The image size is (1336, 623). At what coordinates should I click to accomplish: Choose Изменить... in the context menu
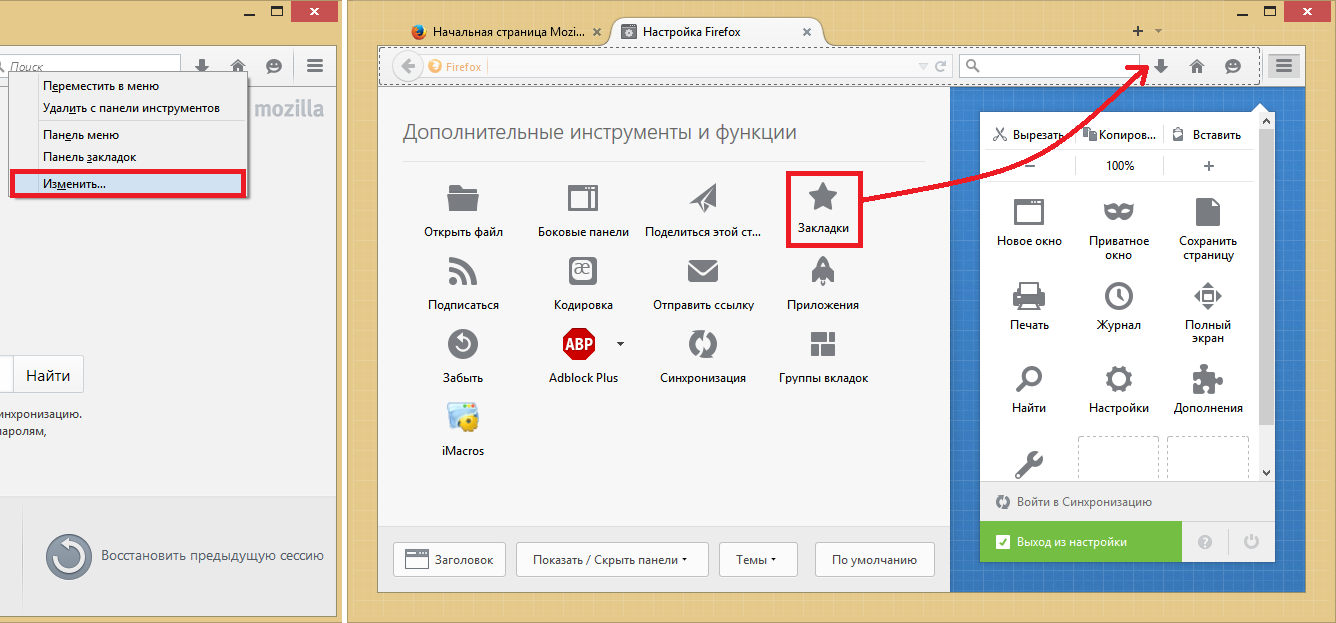[x=126, y=184]
